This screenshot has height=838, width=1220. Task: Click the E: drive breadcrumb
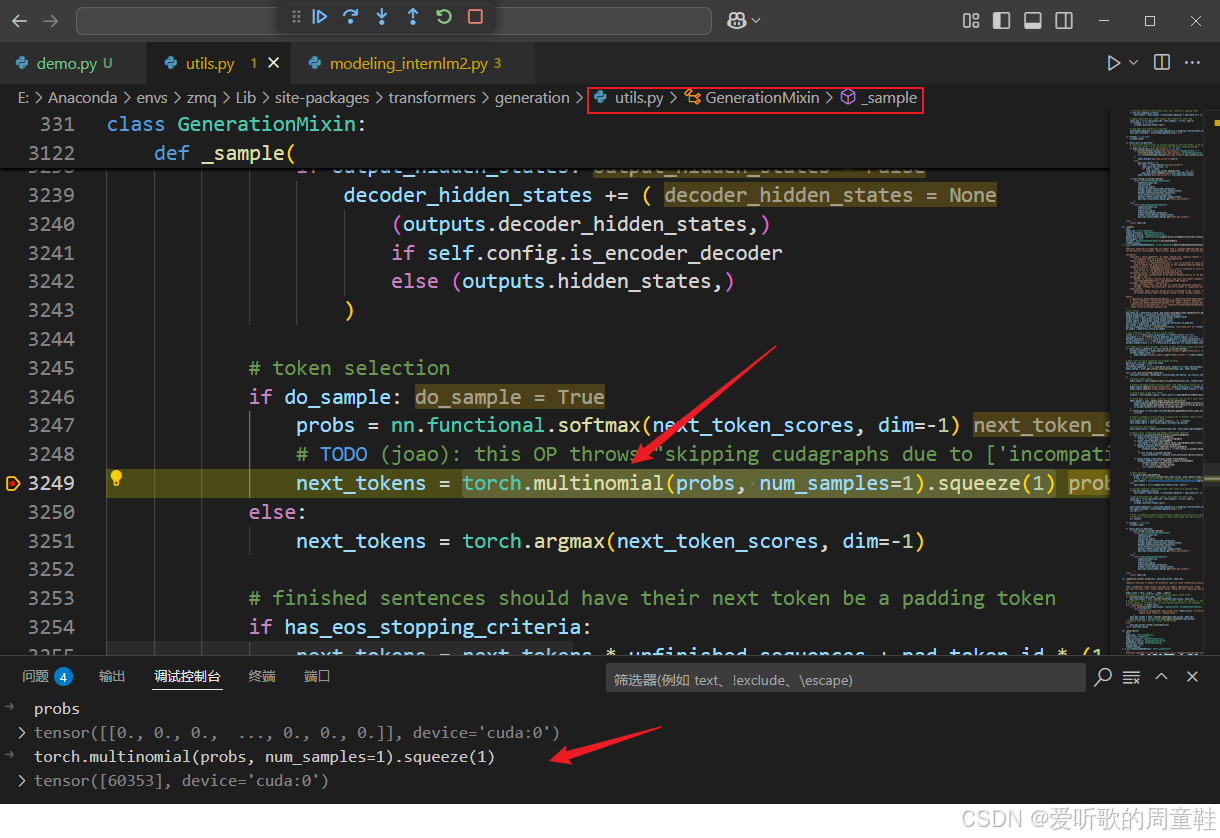[24, 98]
